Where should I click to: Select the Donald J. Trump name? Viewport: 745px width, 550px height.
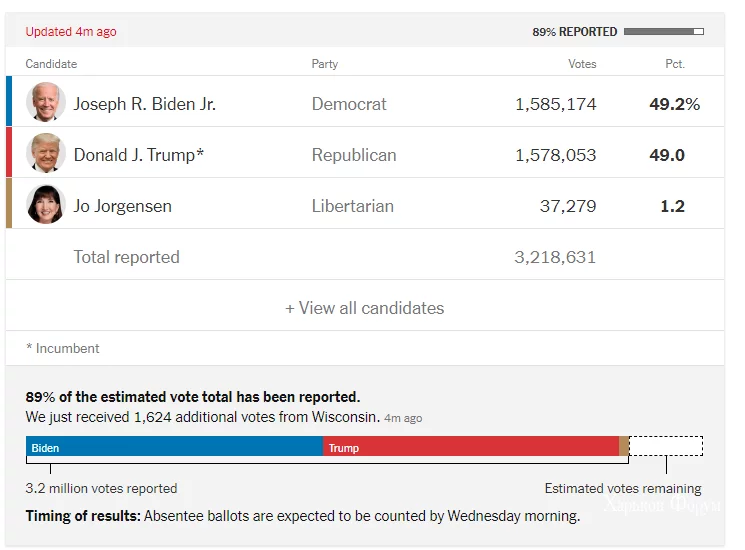[x=139, y=155]
